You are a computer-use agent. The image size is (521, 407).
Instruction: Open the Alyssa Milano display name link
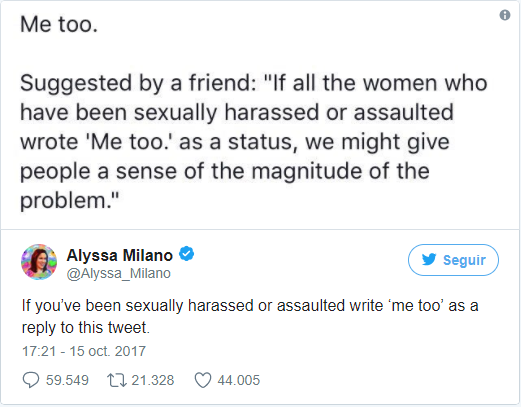tap(120, 255)
